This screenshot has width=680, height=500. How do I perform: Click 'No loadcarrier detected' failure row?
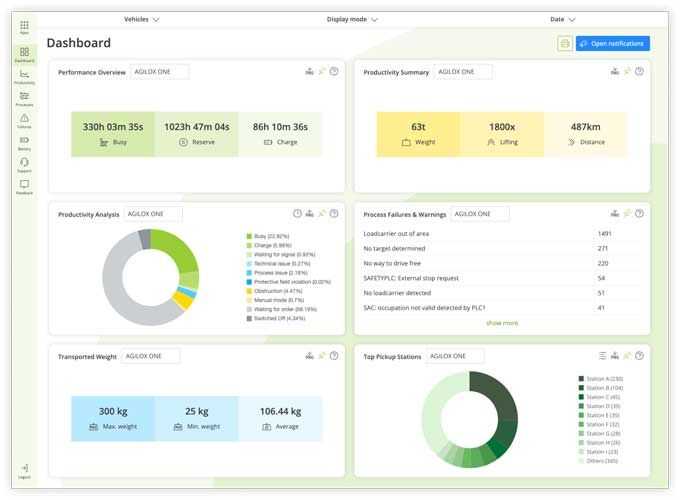click(x=502, y=293)
